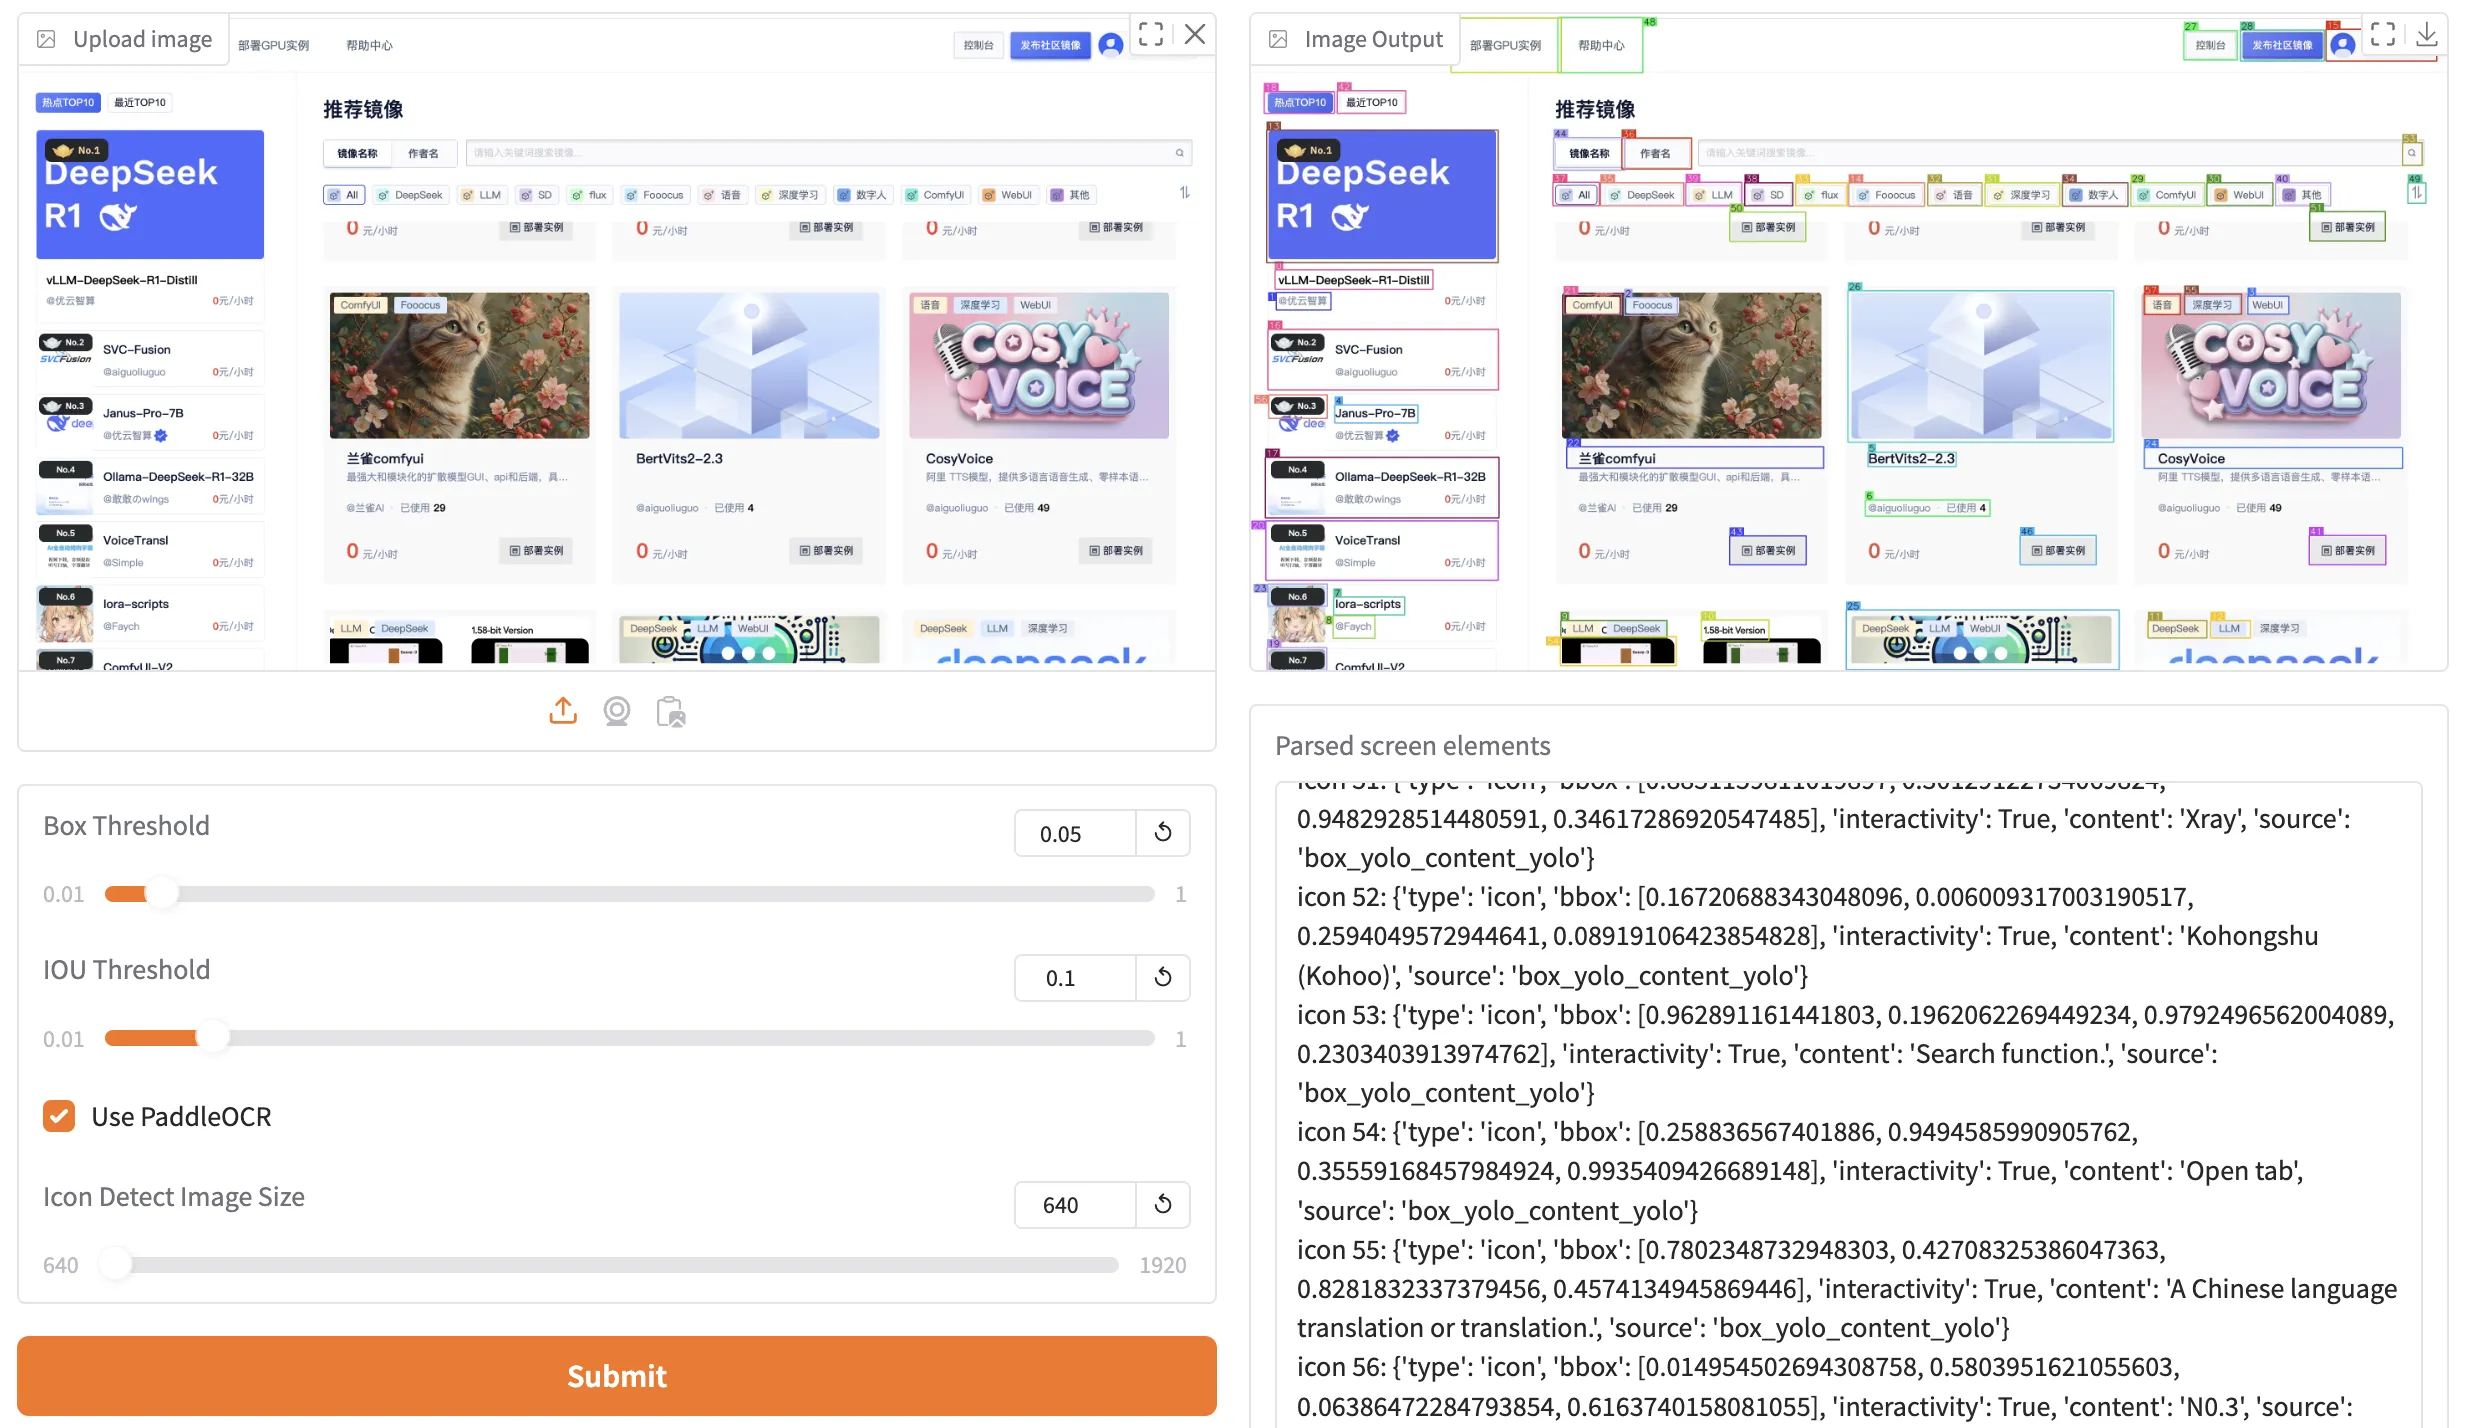This screenshot has width=2466, height=1428.
Task: Click inside the Parsed screen elements textbox
Action: pos(1848,1105)
